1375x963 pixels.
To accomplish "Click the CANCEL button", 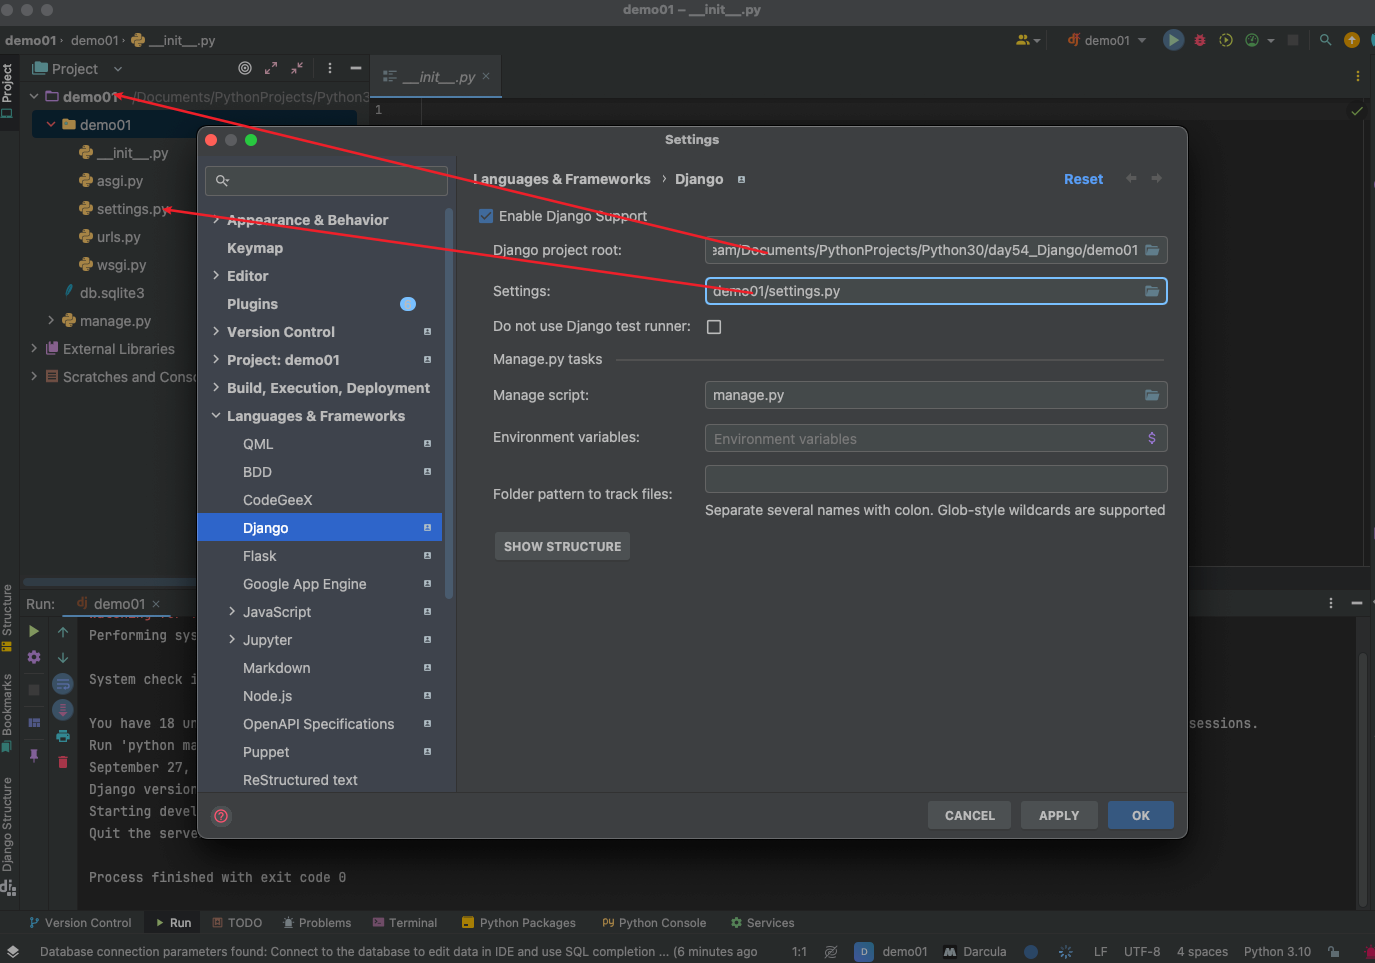I will [x=970, y=815].
